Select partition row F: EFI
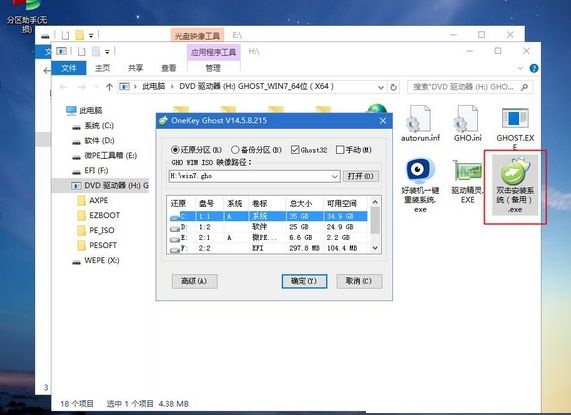 268,248
